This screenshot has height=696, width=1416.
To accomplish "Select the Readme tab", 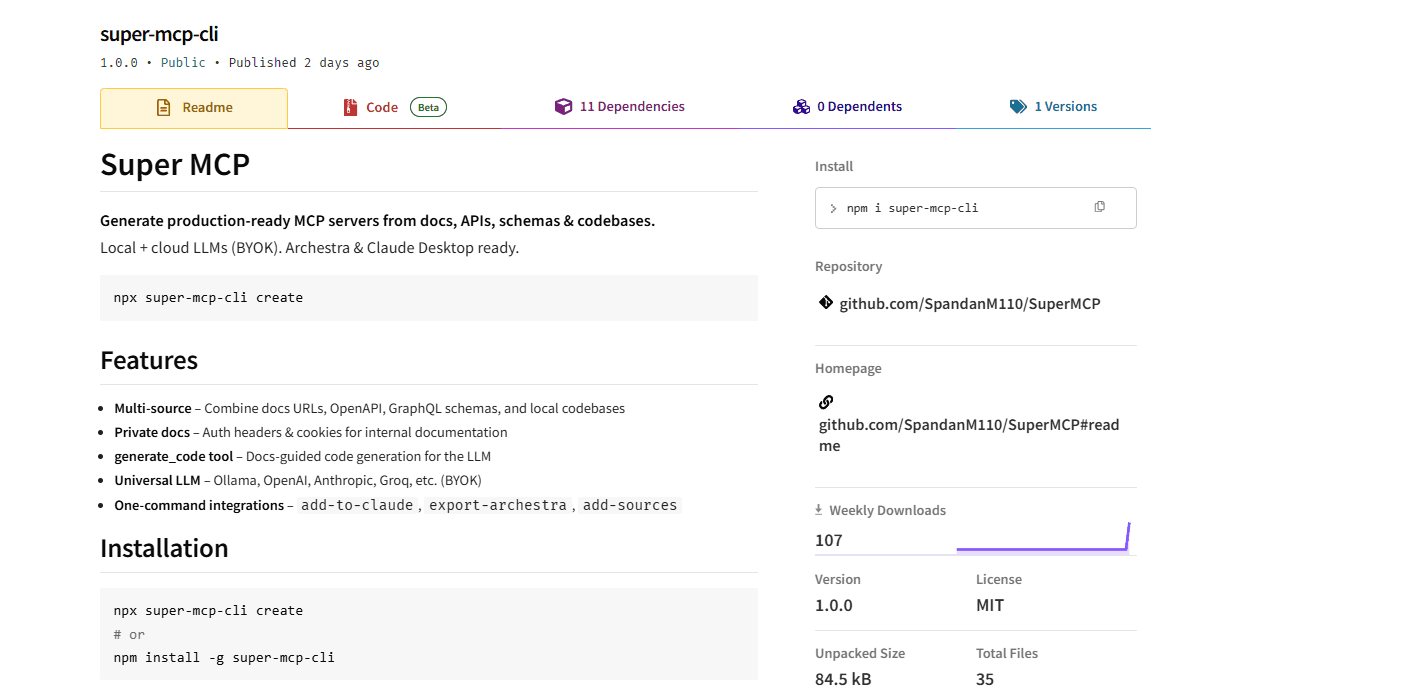I will (x=194, y=106).
